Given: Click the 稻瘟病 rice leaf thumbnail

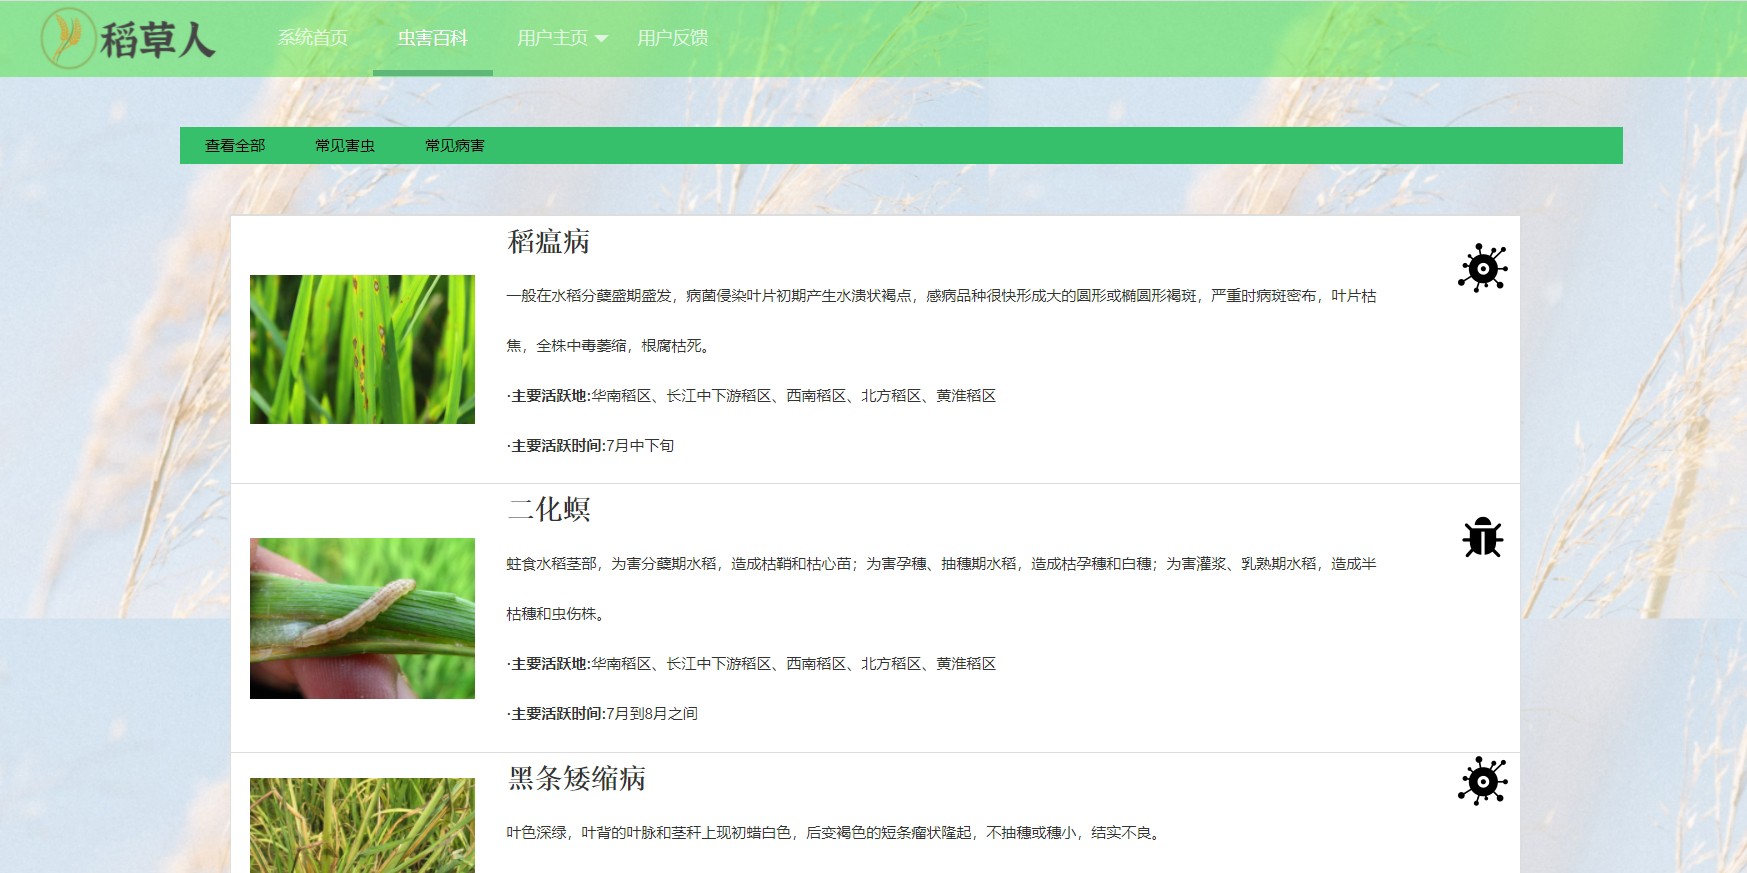Looking at the screenshot, I should click(x=362, y=349).
